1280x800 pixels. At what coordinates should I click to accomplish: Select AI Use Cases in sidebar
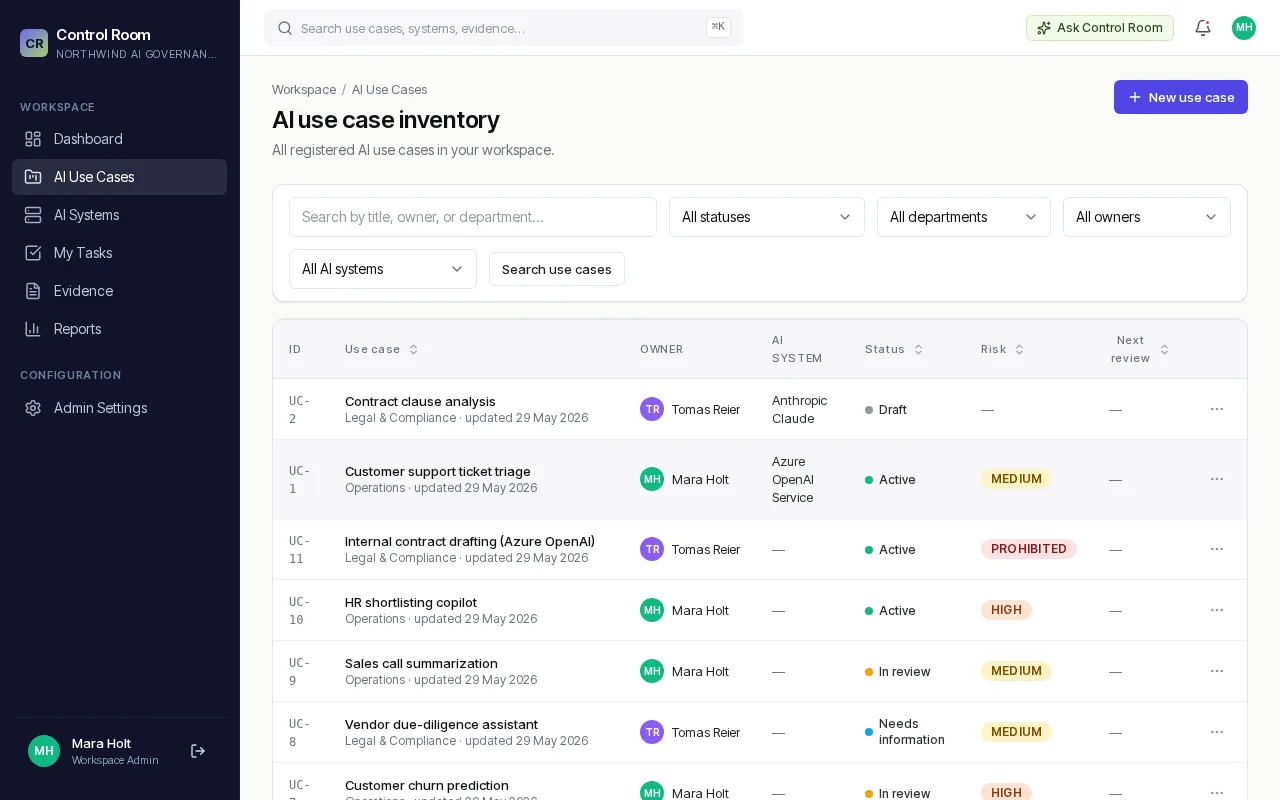(x=120, y=177)
